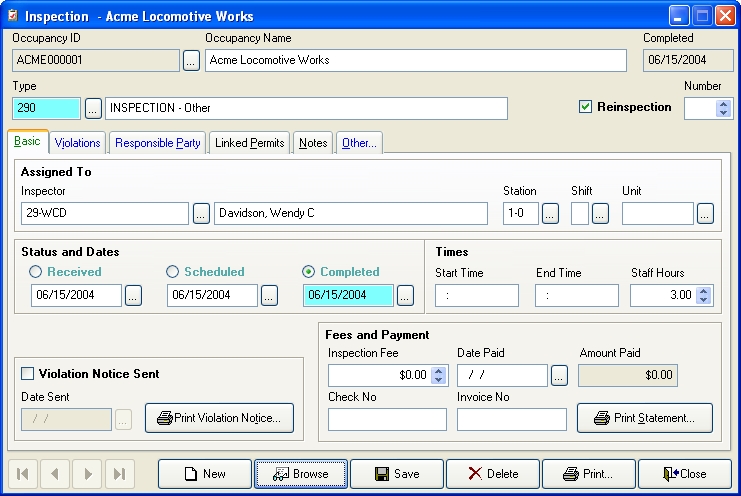The width and height of the screenshot is (741, 496).
Task: Open the Other... tab
Action: click(x=359, y=143)
